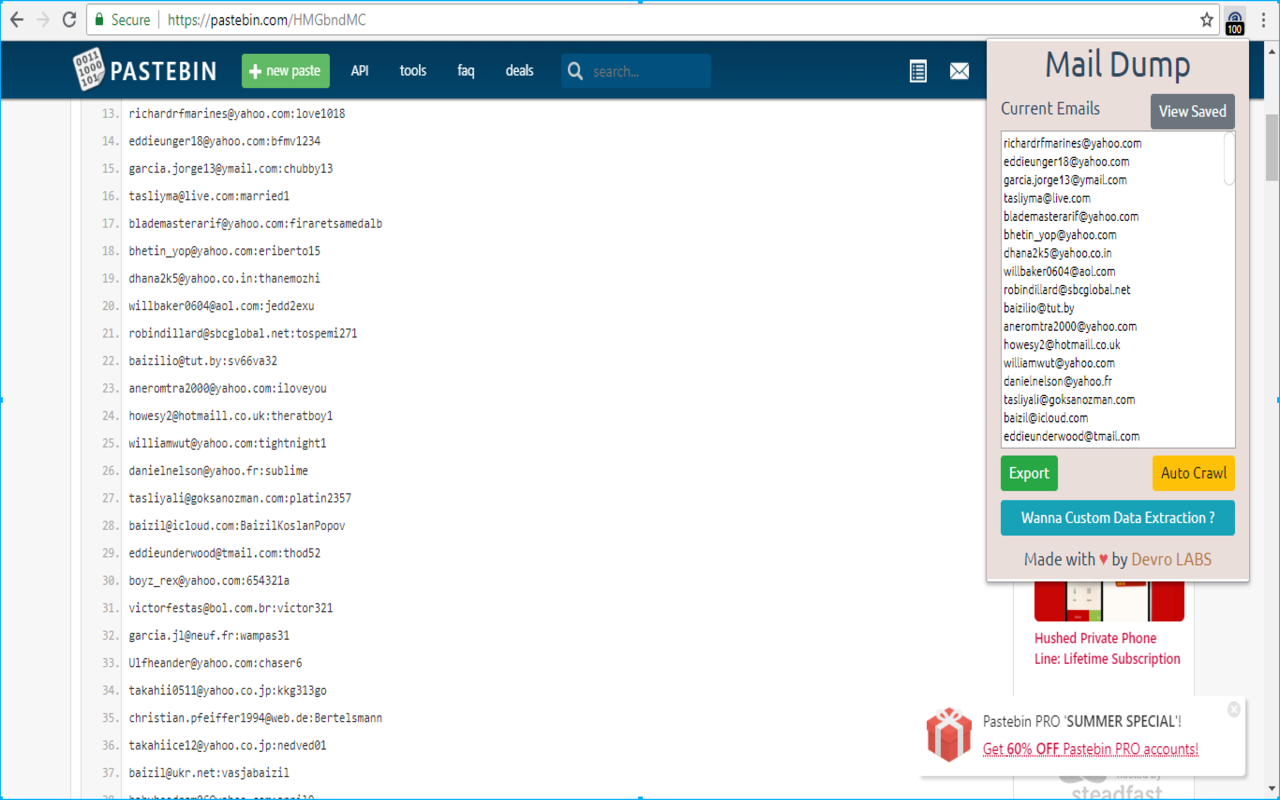Select willbaker0604@aol.com in Mail Dump list
1280x800 pixels.
point(1059,271)
